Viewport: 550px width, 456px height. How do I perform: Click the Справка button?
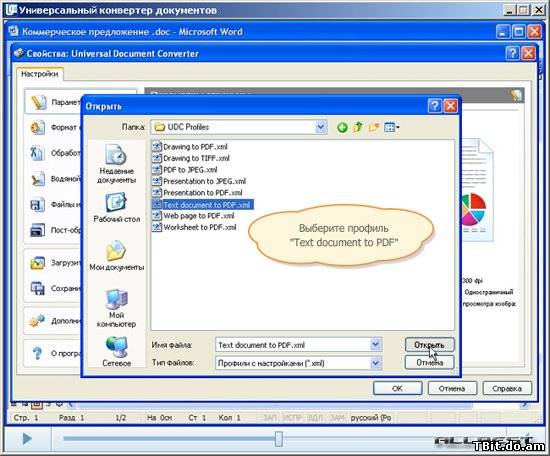pyautogui.click(x=507, y=388)
